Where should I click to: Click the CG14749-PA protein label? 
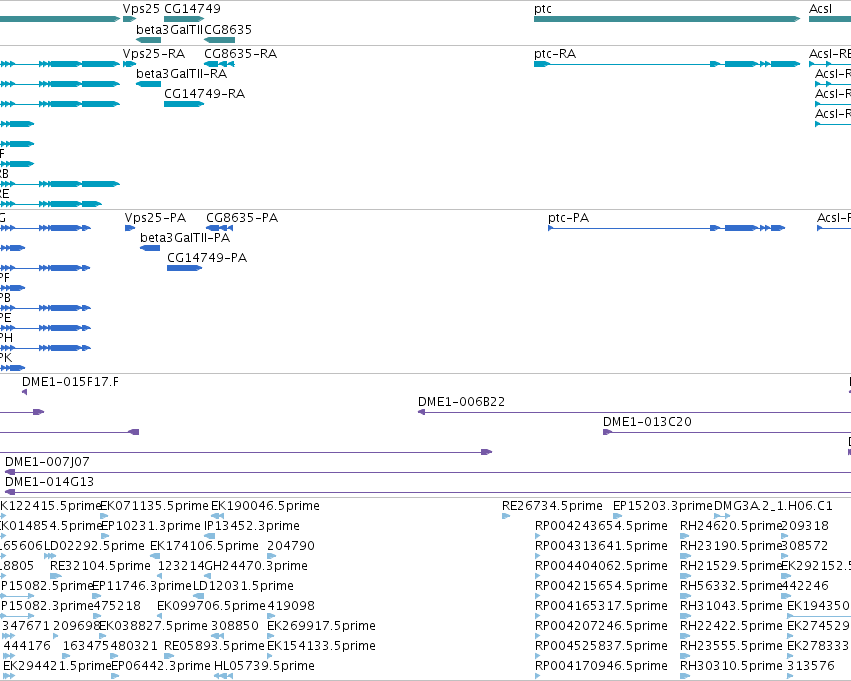[207, 258]
